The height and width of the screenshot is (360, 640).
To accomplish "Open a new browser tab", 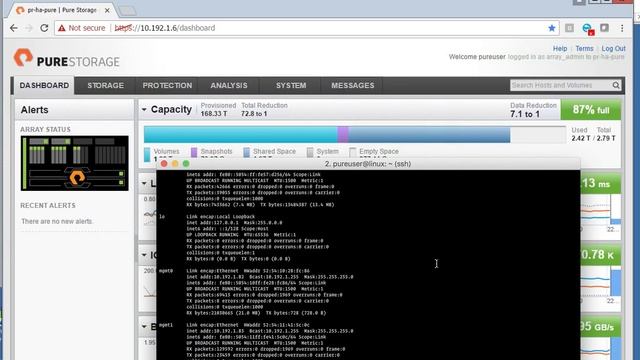I will click(127, 11).
